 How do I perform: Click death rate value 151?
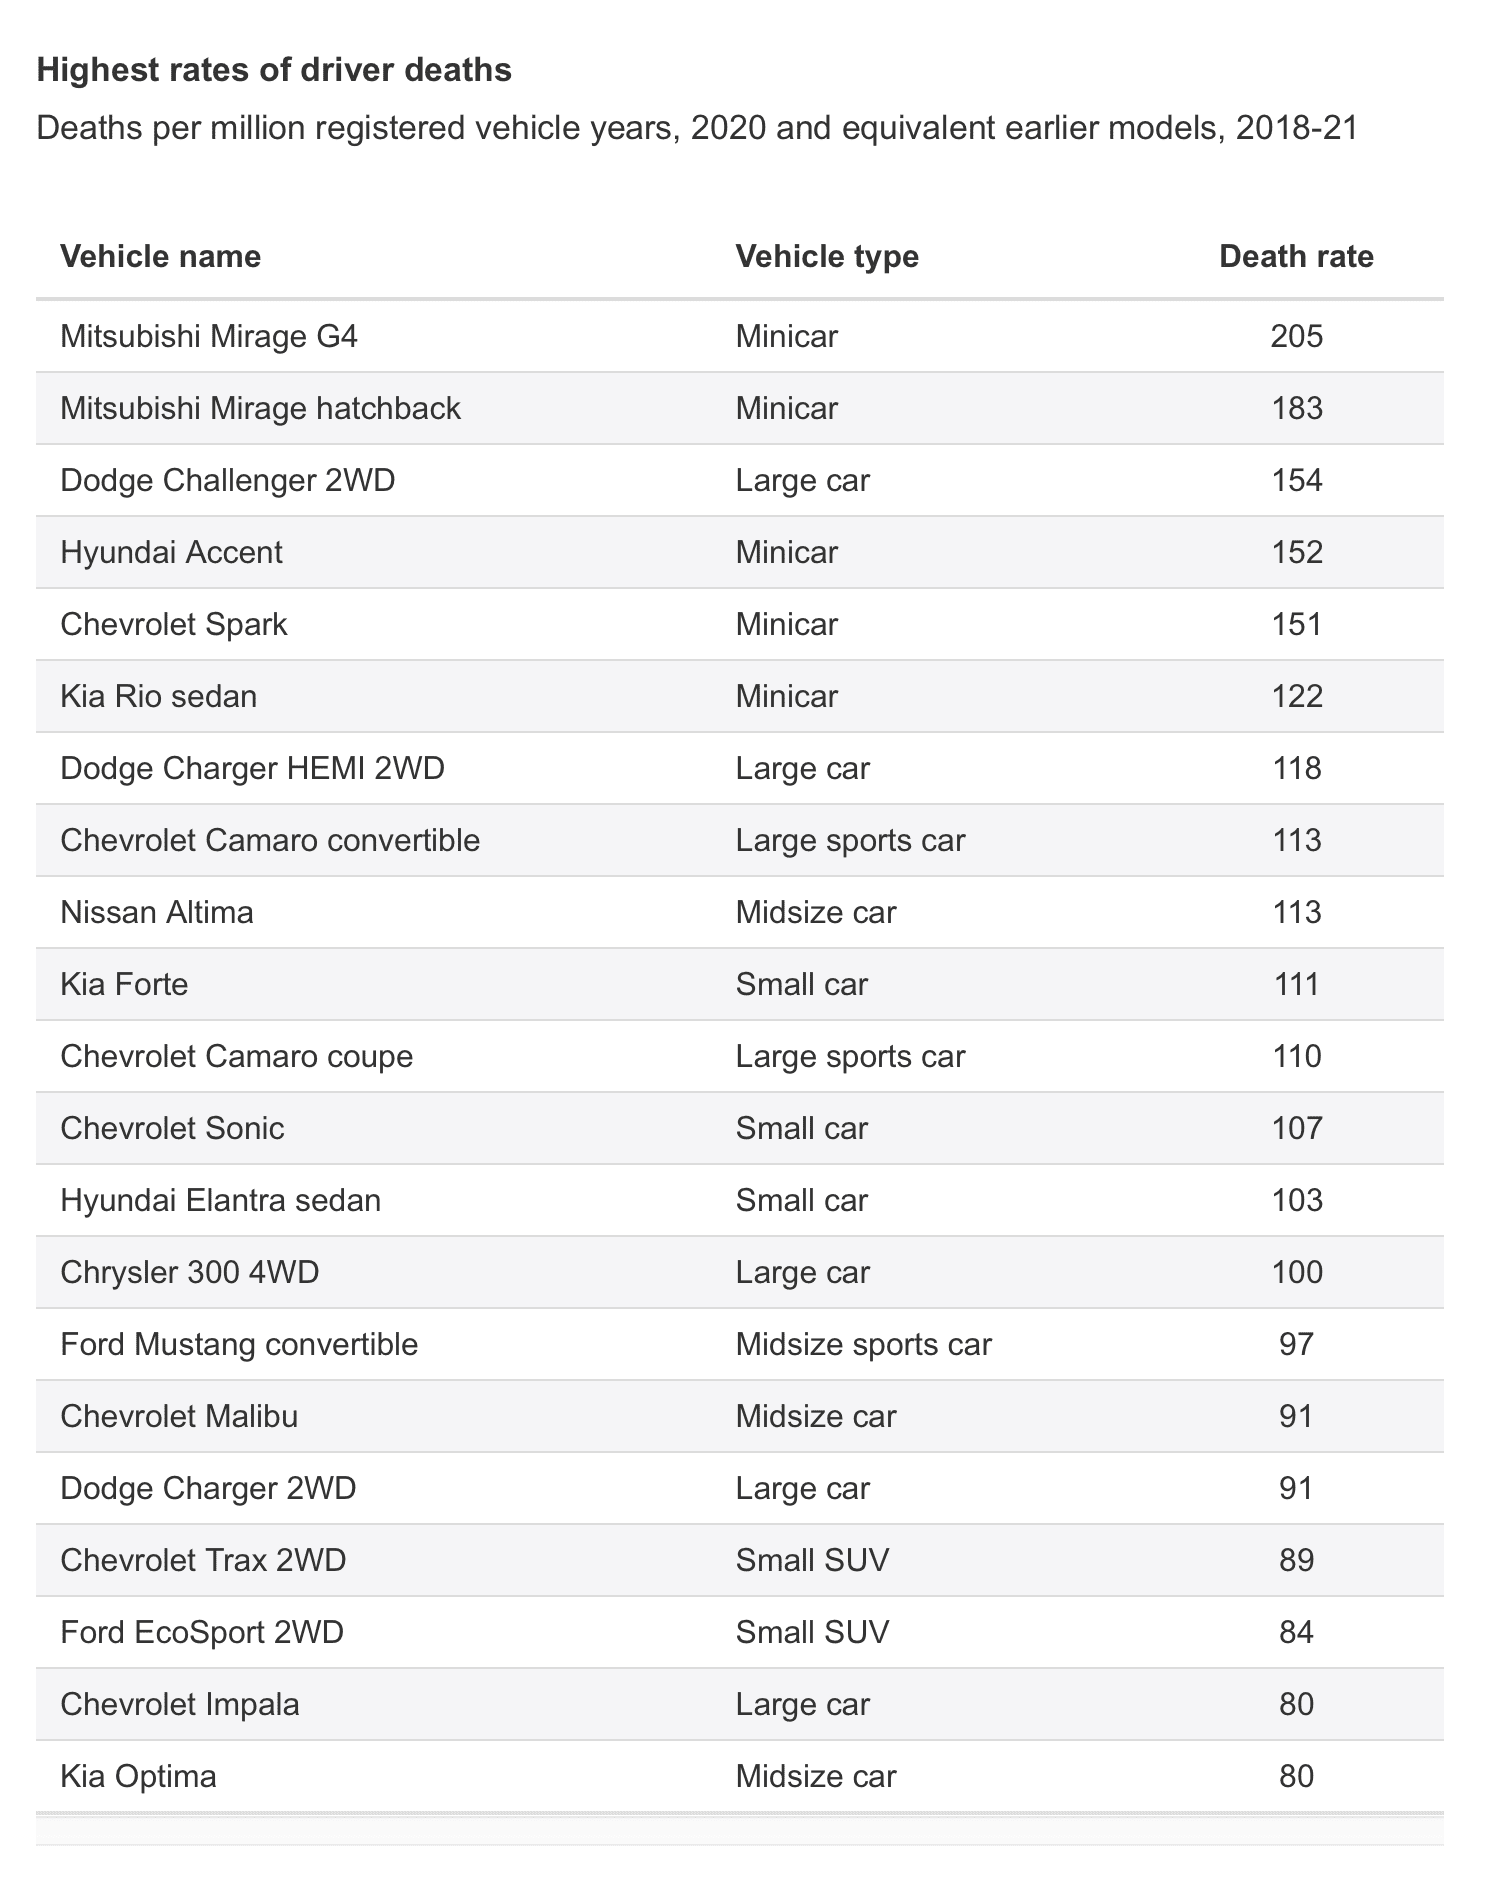click(1296, 624)
